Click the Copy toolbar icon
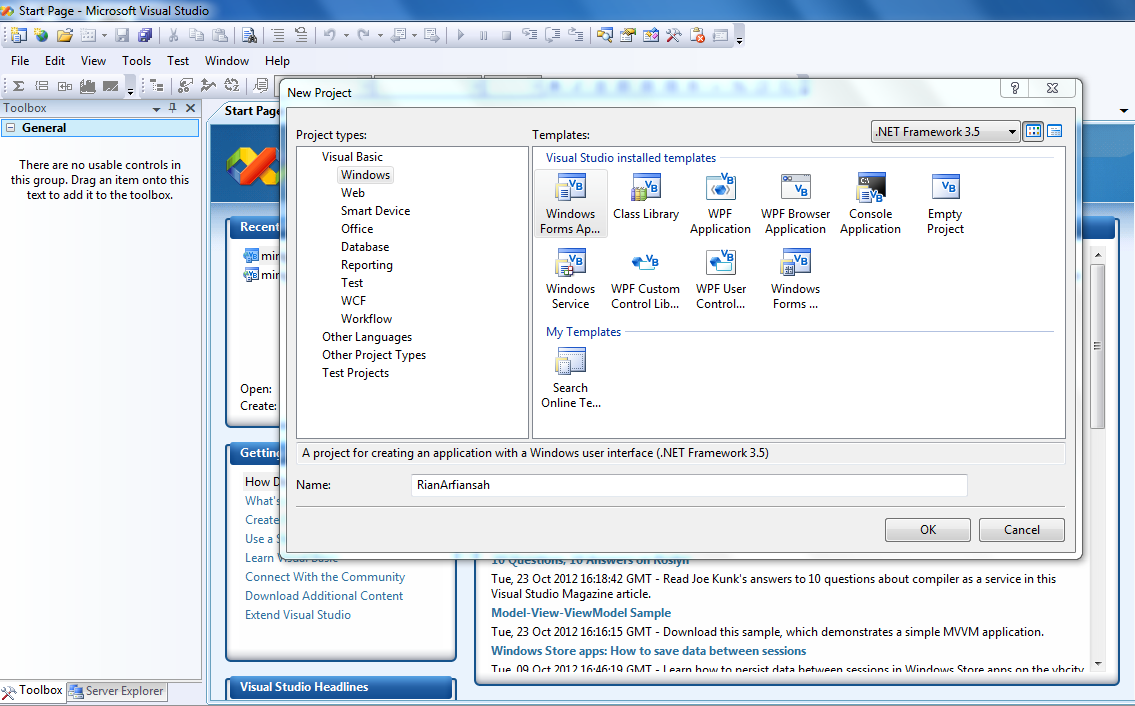1135x706 pixels. point(196,35)
